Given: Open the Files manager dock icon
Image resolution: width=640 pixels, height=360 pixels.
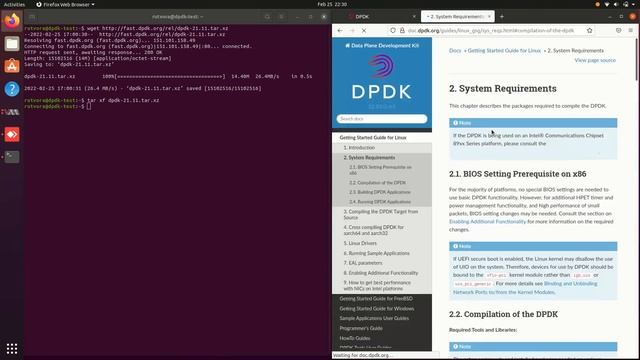Looking at the screenshot, I should coord(12,43).
